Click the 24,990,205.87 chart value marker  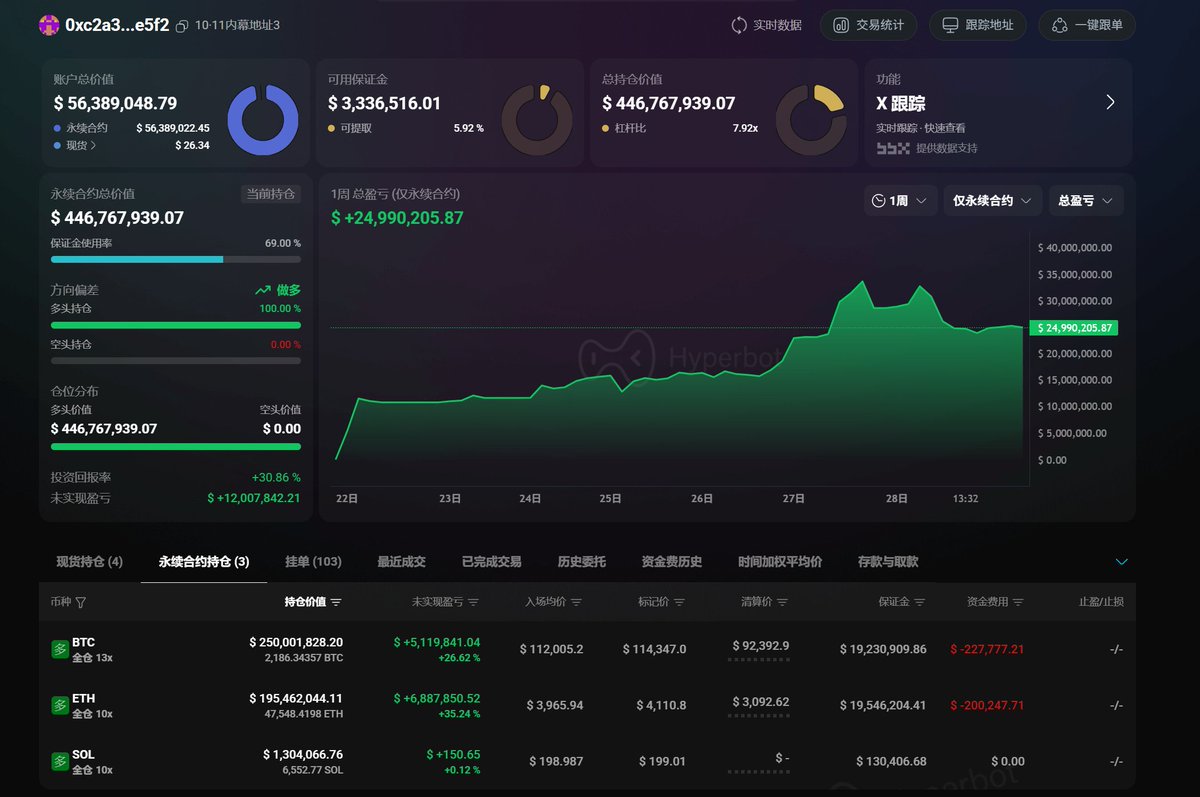(x=1076, y=328)
